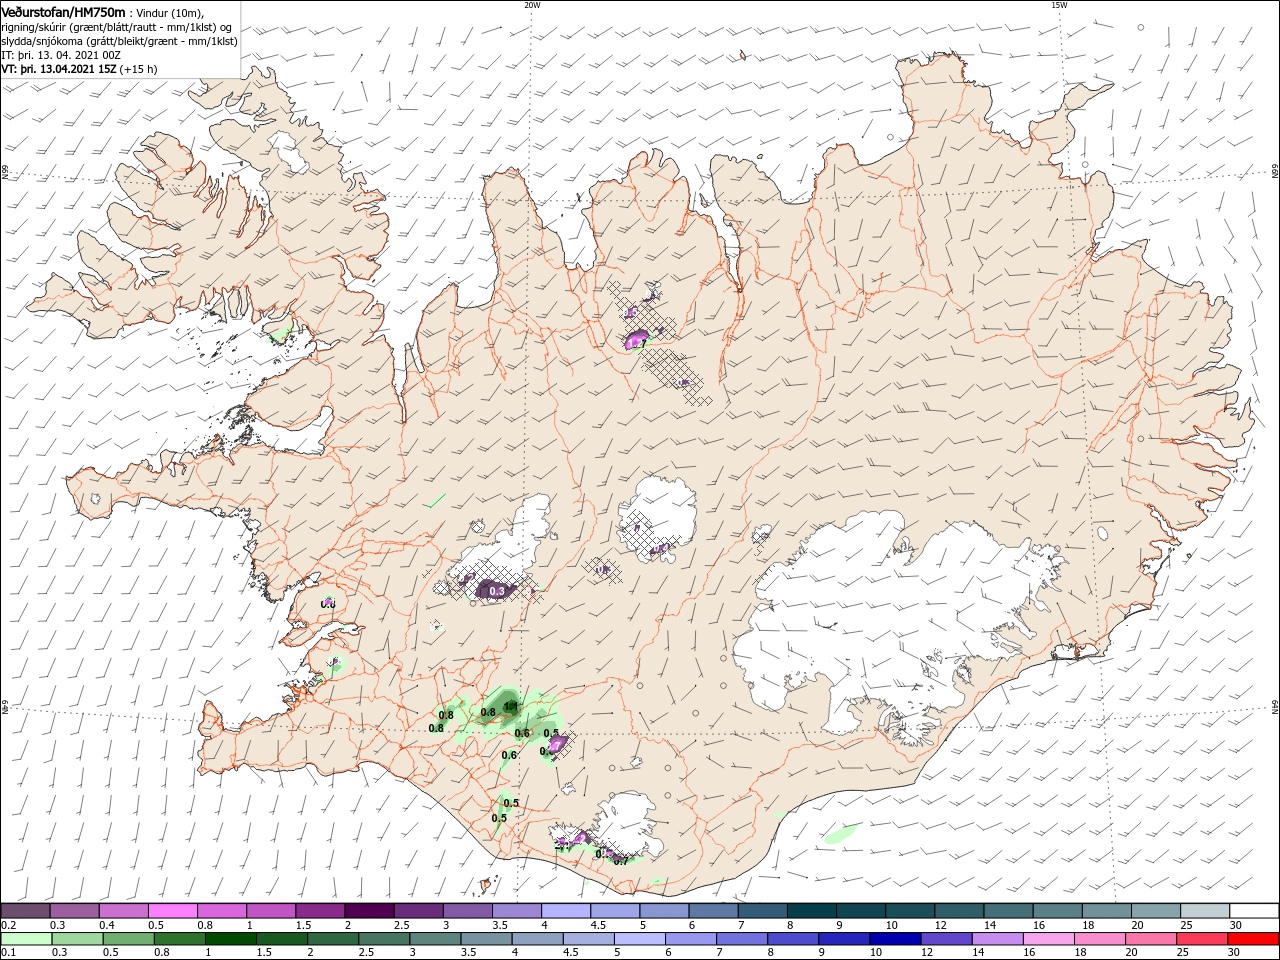Select the lower legend light purple swatch starting at 14
Viewport: 1280px width, 960px height.
(997, 939)
